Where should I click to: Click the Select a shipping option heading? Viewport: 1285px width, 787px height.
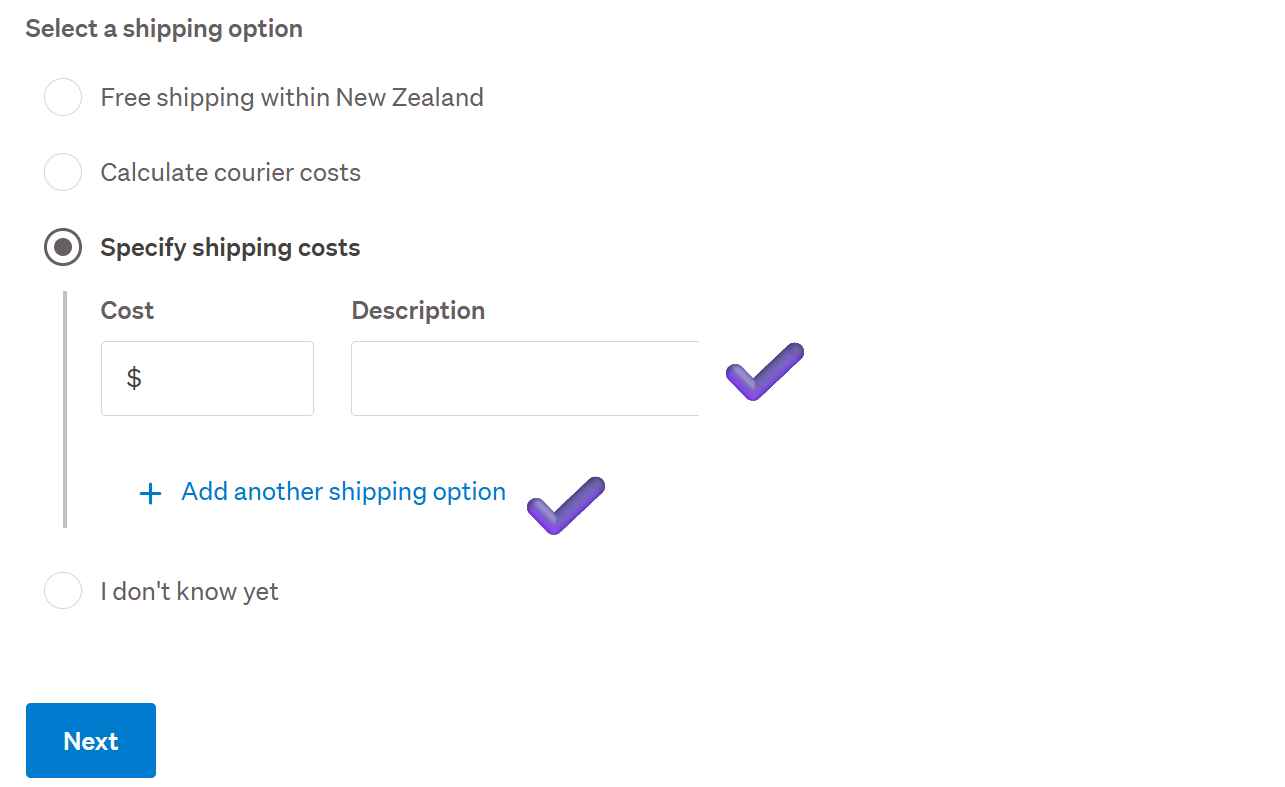(x=164, y=29)
